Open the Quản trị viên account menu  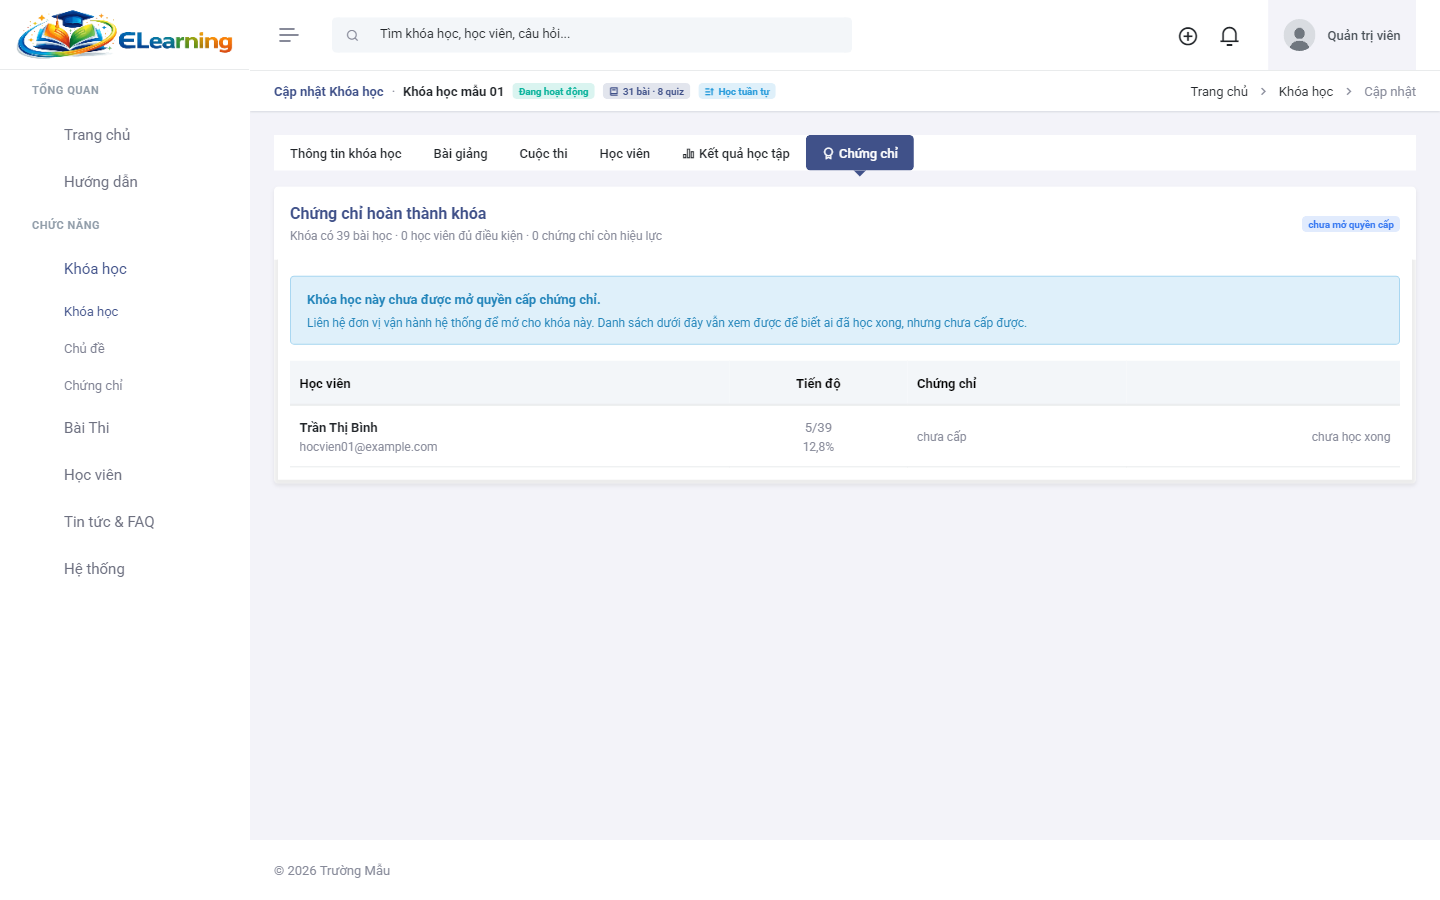point(1342,35)
